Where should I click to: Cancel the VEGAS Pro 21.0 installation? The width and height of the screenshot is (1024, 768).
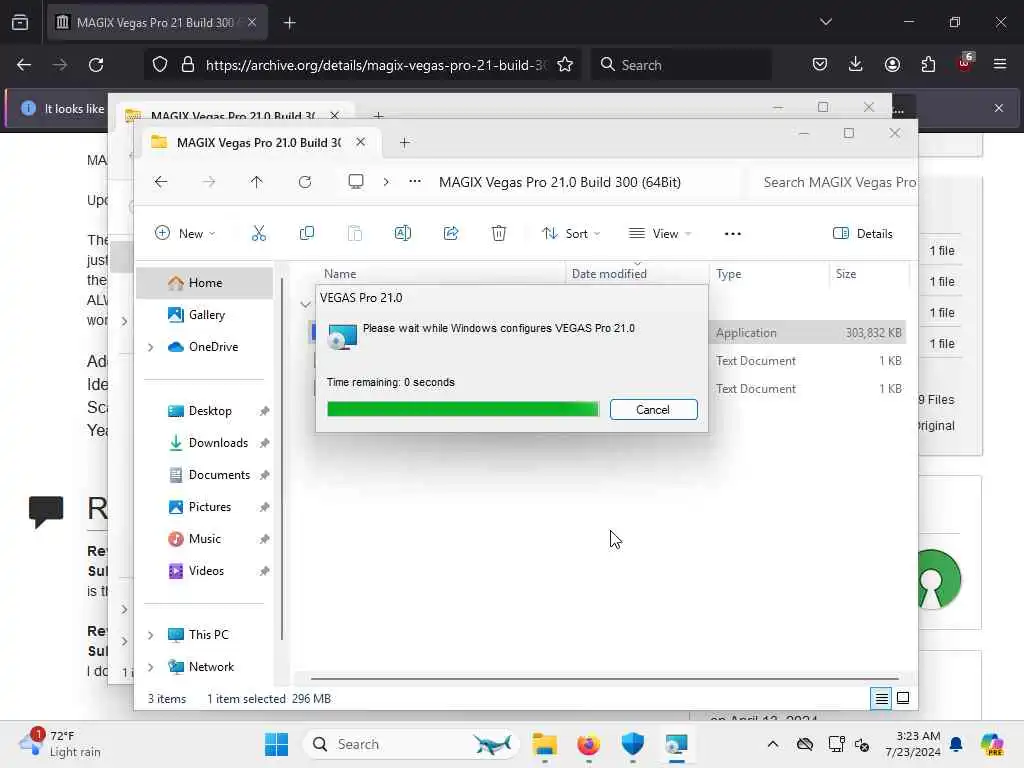653,409
